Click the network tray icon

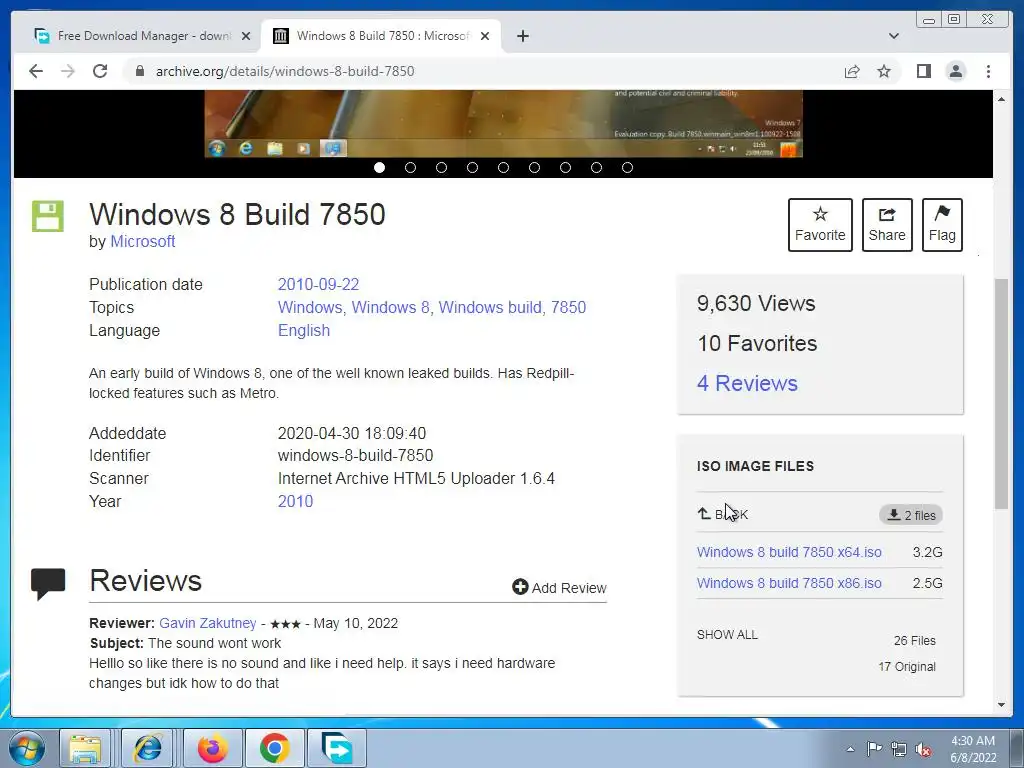coord(899,749)
